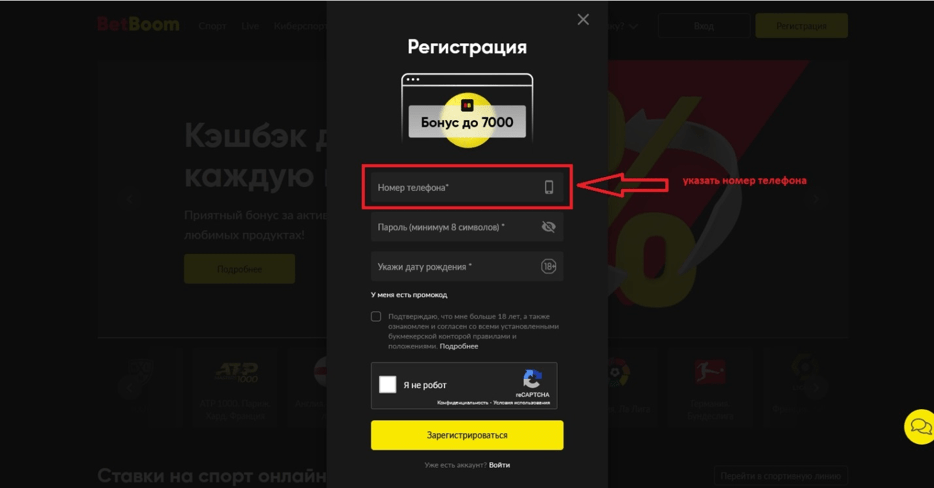The height and width of the screenshot is (488, 934).
Task: Close the registration dialog with X
Action: 583,20
